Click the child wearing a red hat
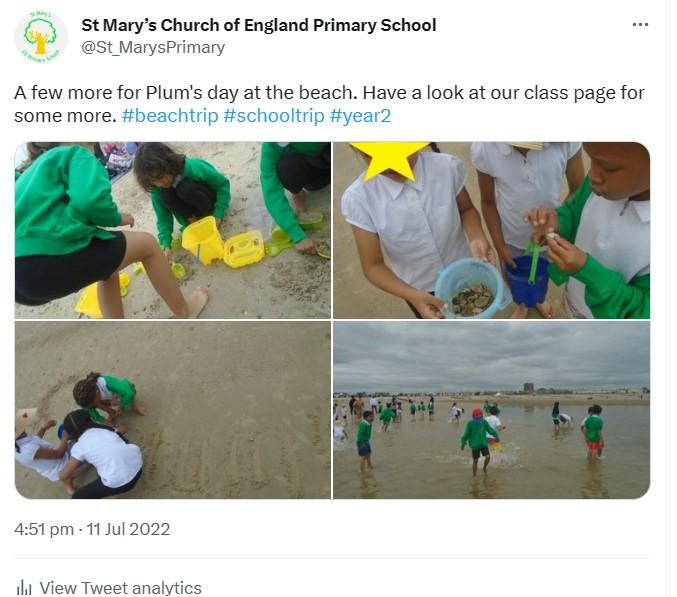Screen dimensions: 677x597 [476, 432]
